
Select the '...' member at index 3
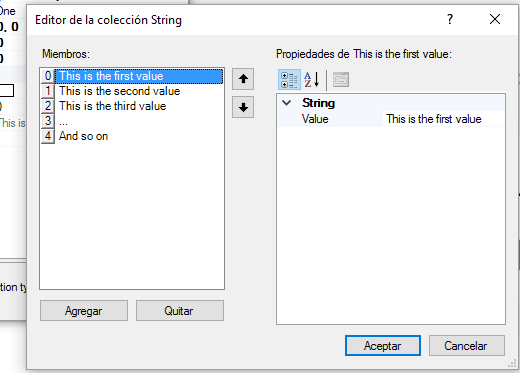63,121
